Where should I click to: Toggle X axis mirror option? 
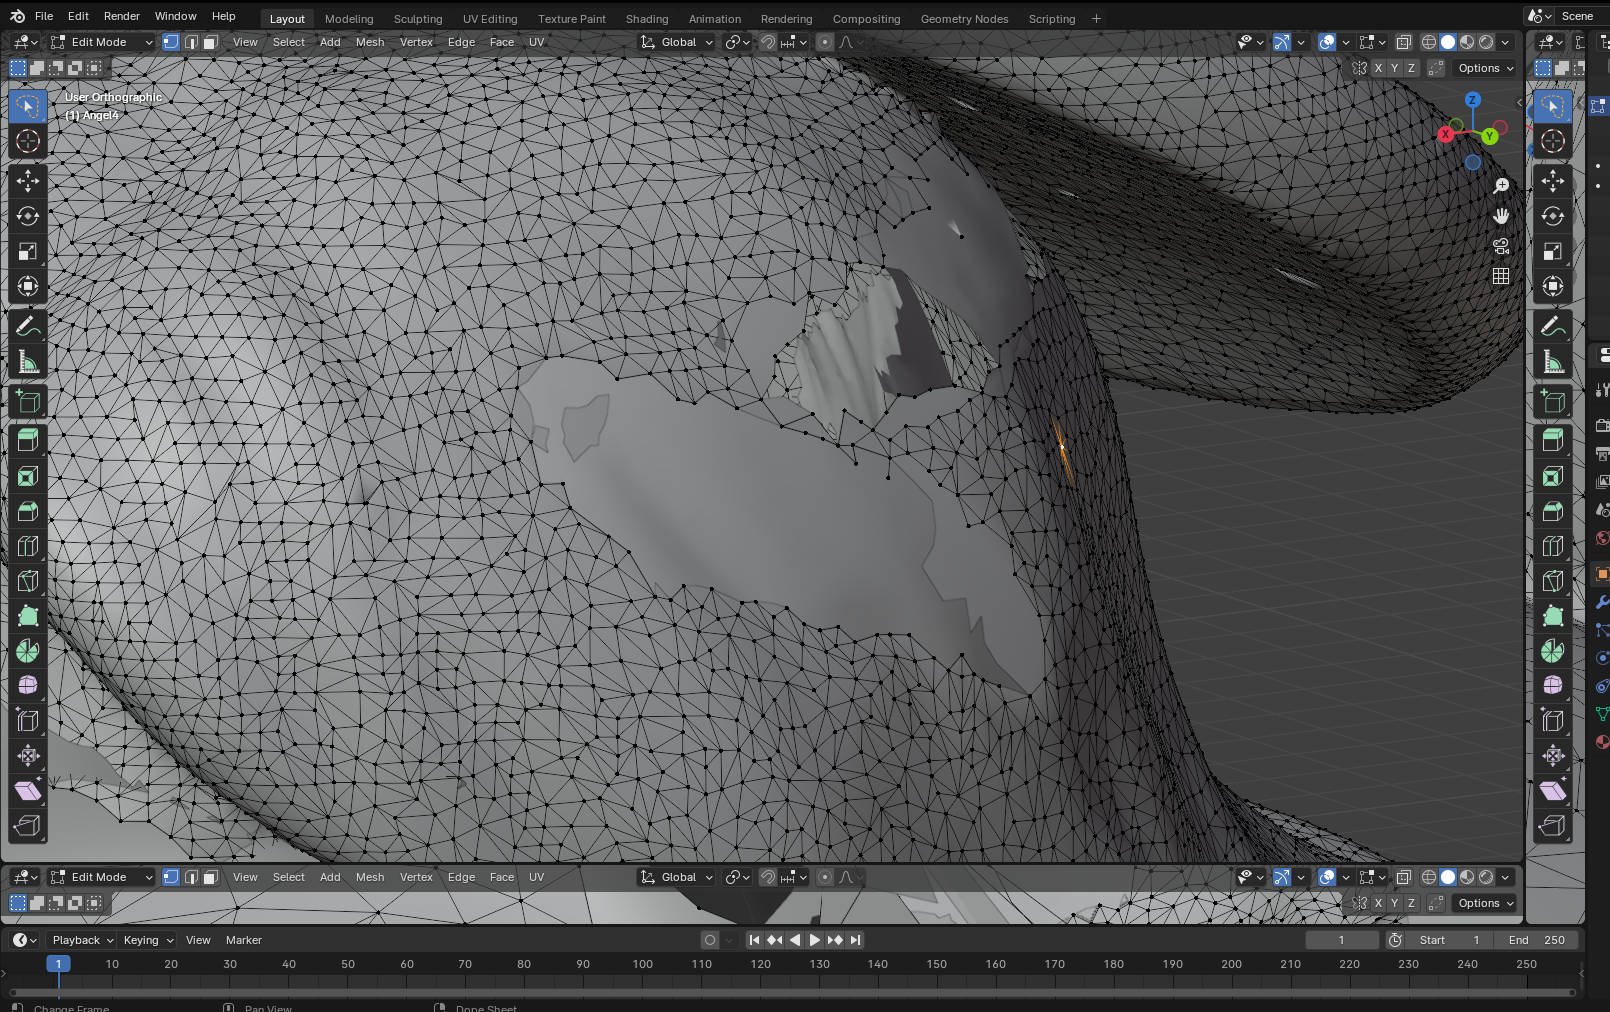(x=1379, y=68)
